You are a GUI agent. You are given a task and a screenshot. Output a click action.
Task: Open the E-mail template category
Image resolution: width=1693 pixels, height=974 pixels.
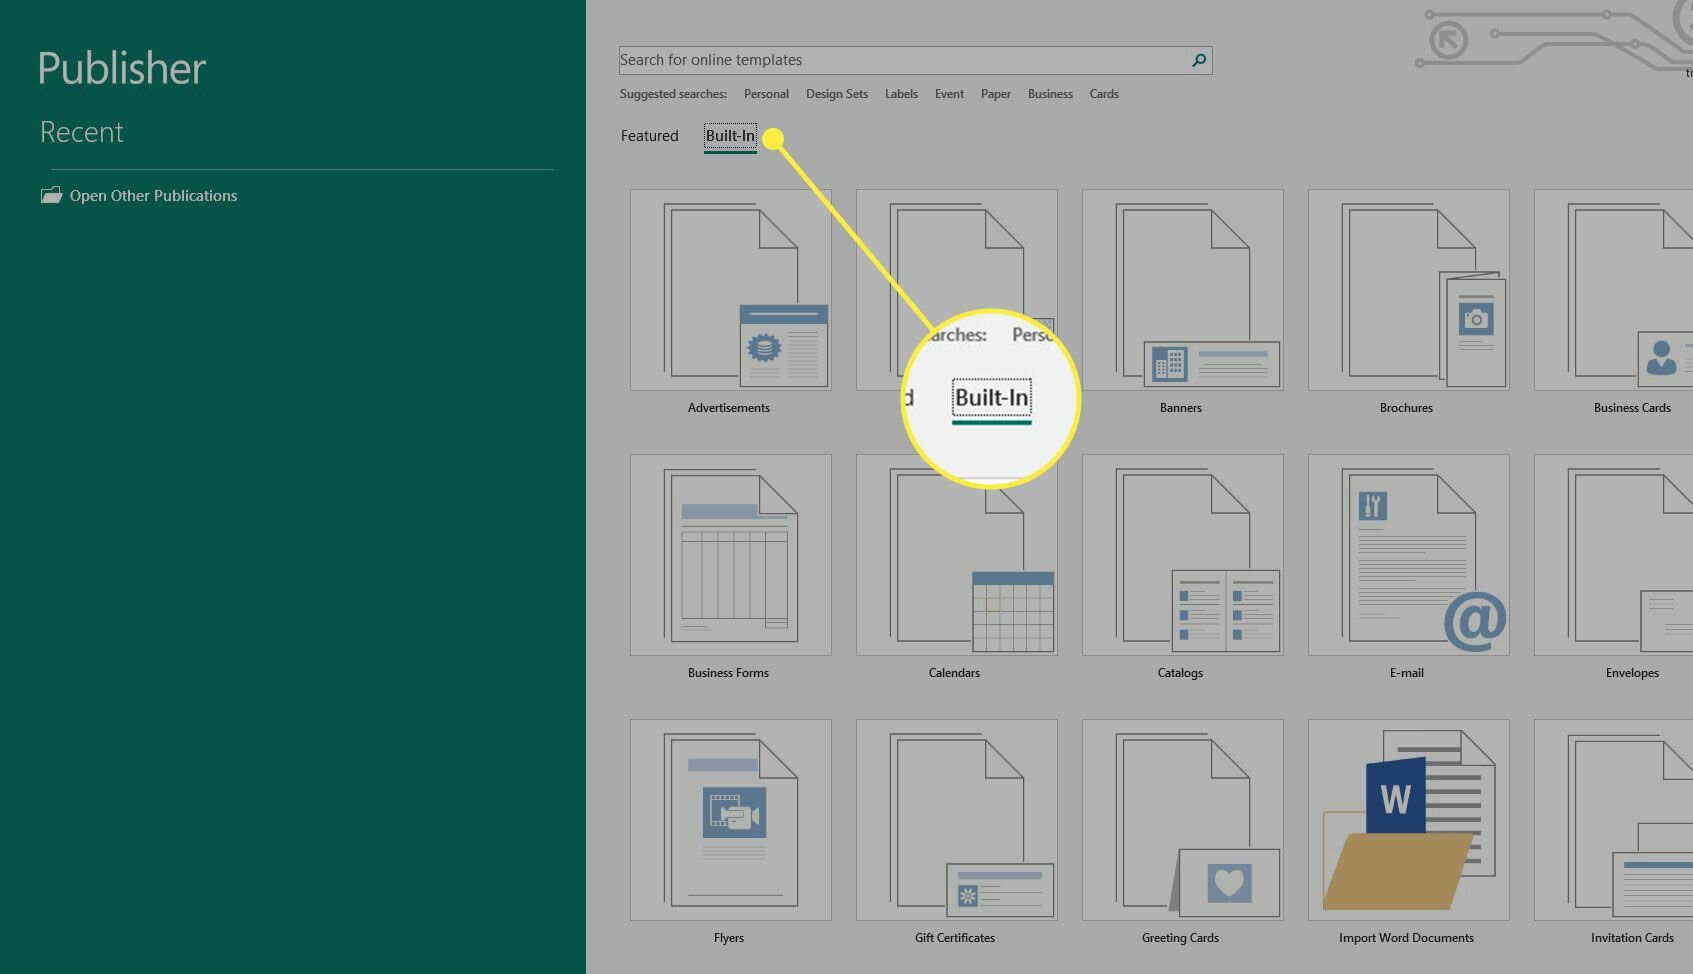(x=1408, y=566)
